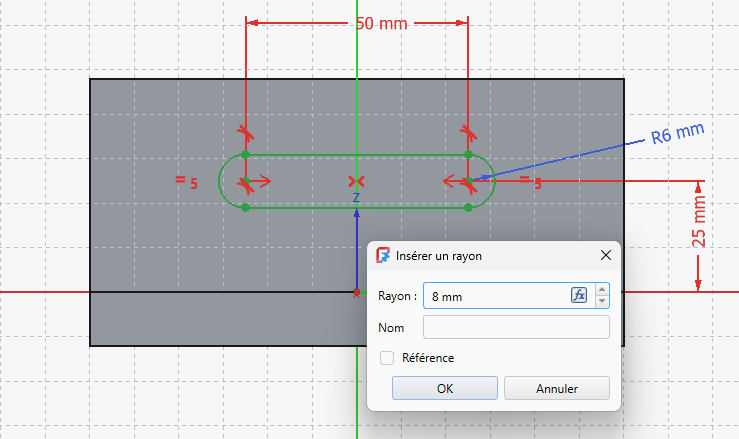Enable the Référence checkbox
The image size is (739, 439).
coord(387,358)
